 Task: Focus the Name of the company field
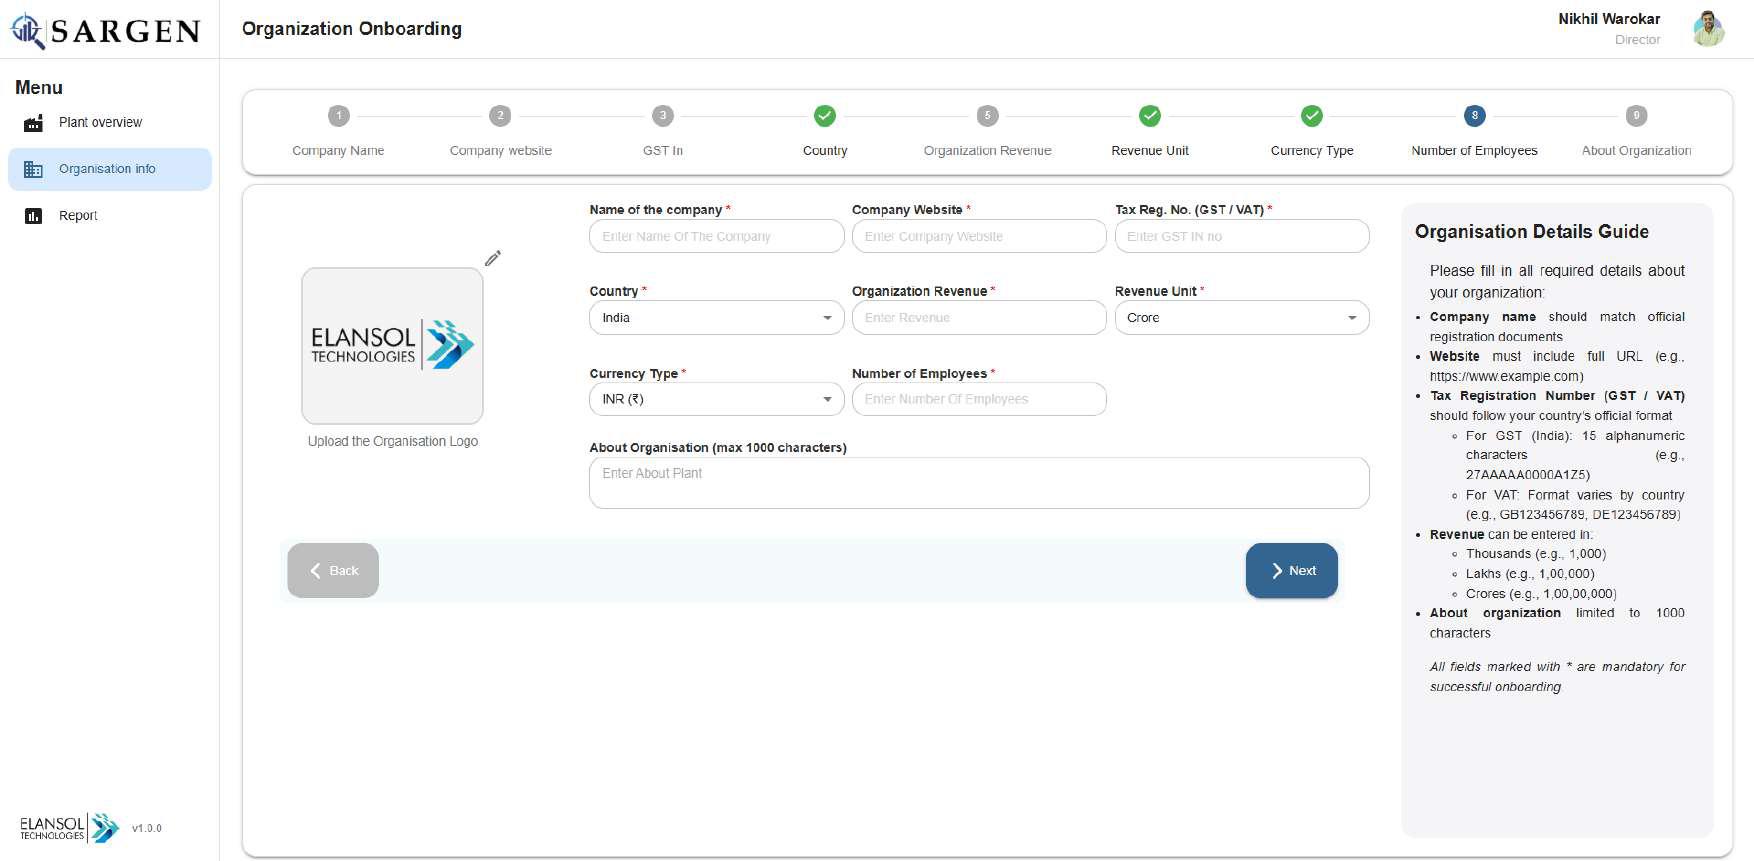click(x=716, y=237)
